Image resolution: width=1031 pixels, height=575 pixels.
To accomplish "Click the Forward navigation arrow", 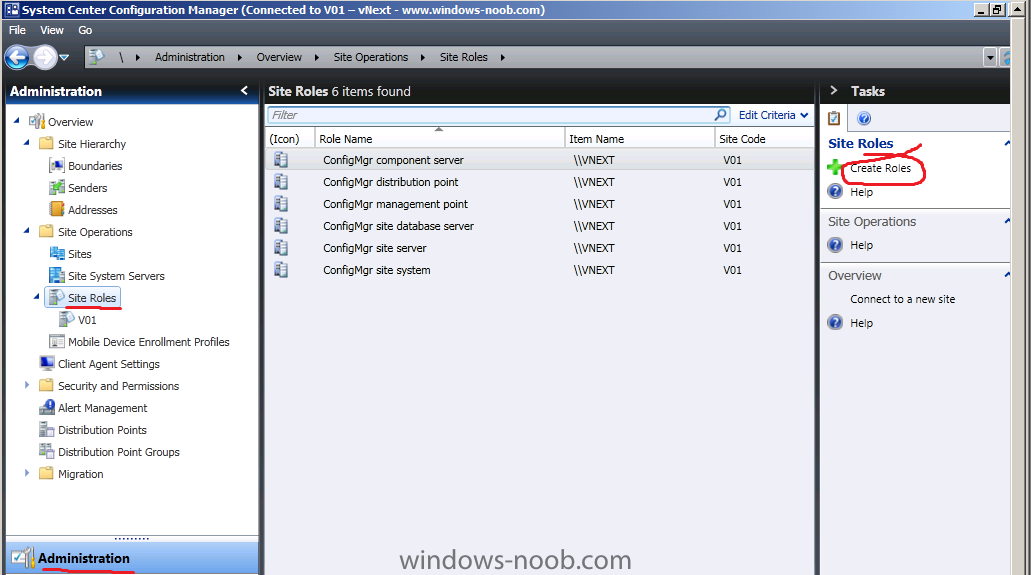I will (45, 57).
